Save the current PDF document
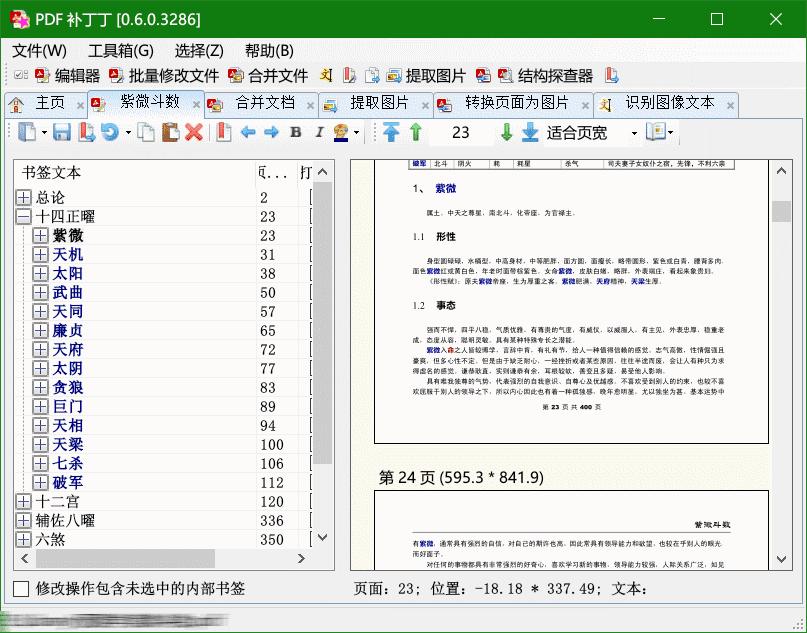807x633 pixels. (62, 133)
